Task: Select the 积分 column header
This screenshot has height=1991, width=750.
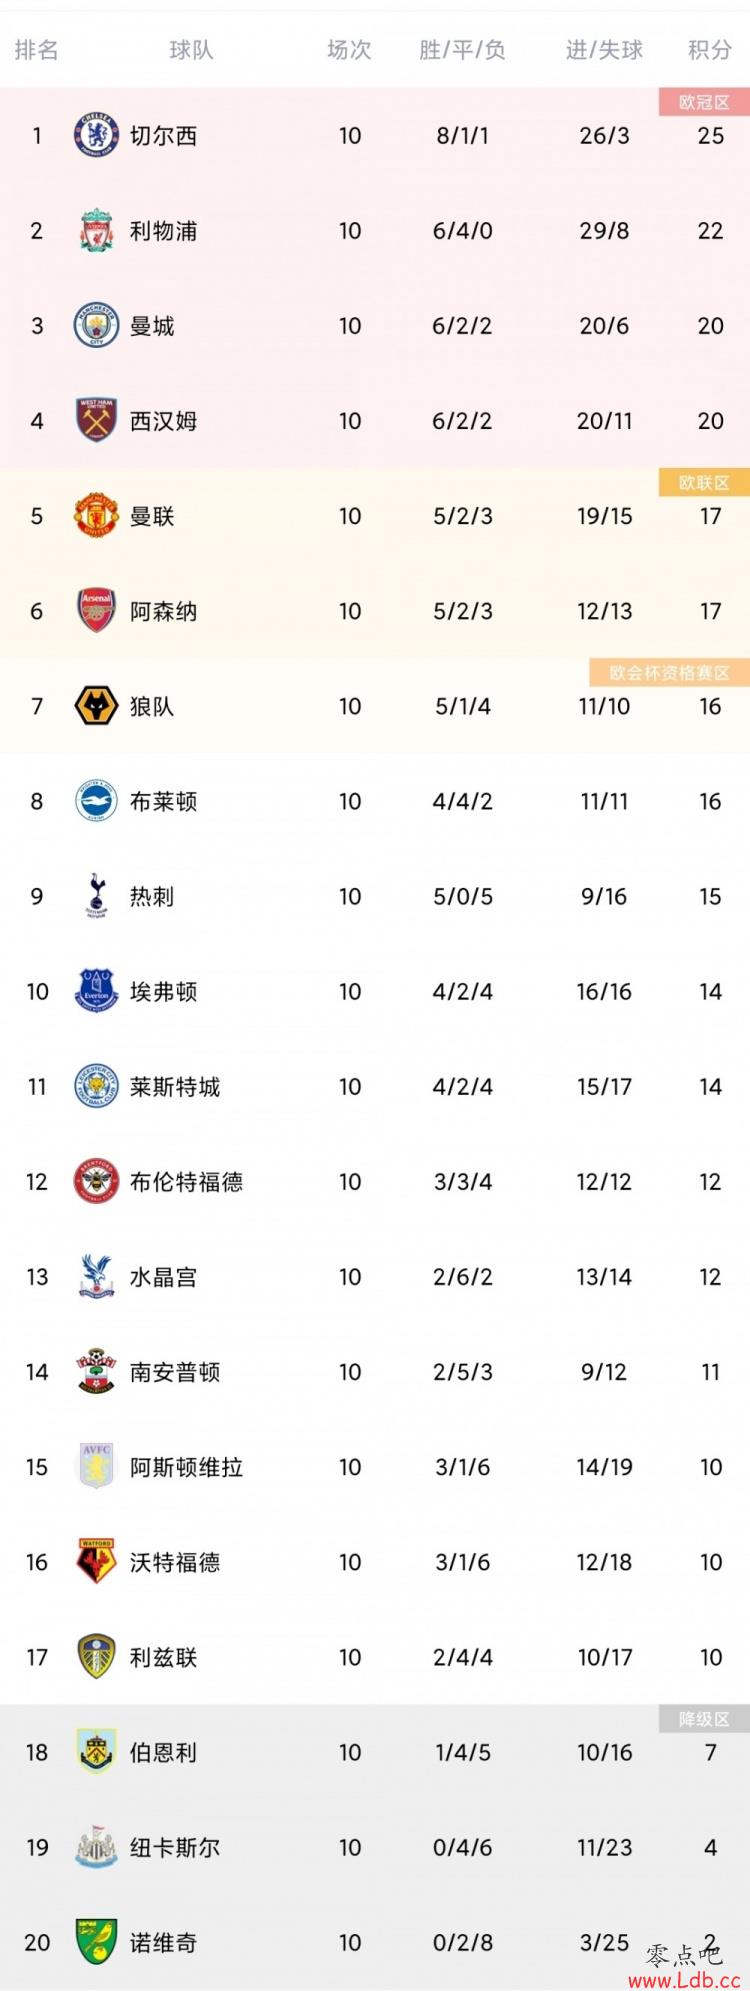Action: [x=710, y=50]
